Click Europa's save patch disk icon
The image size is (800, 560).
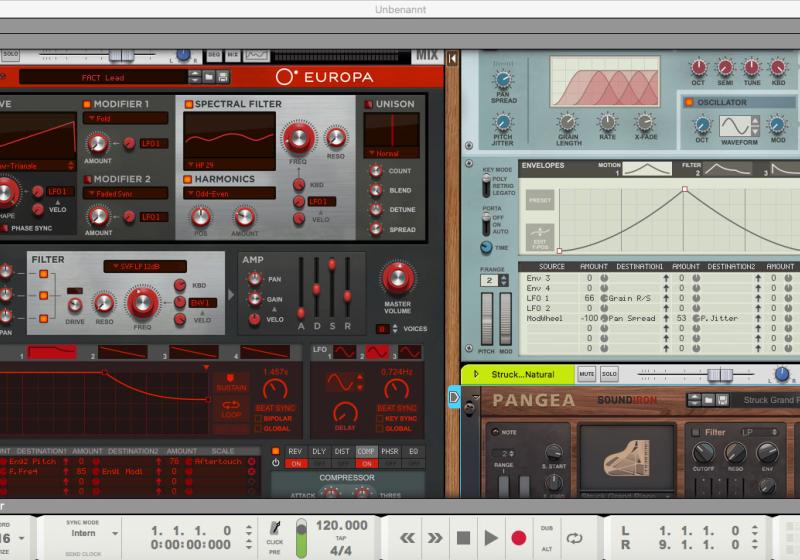[x=222, y=77]
